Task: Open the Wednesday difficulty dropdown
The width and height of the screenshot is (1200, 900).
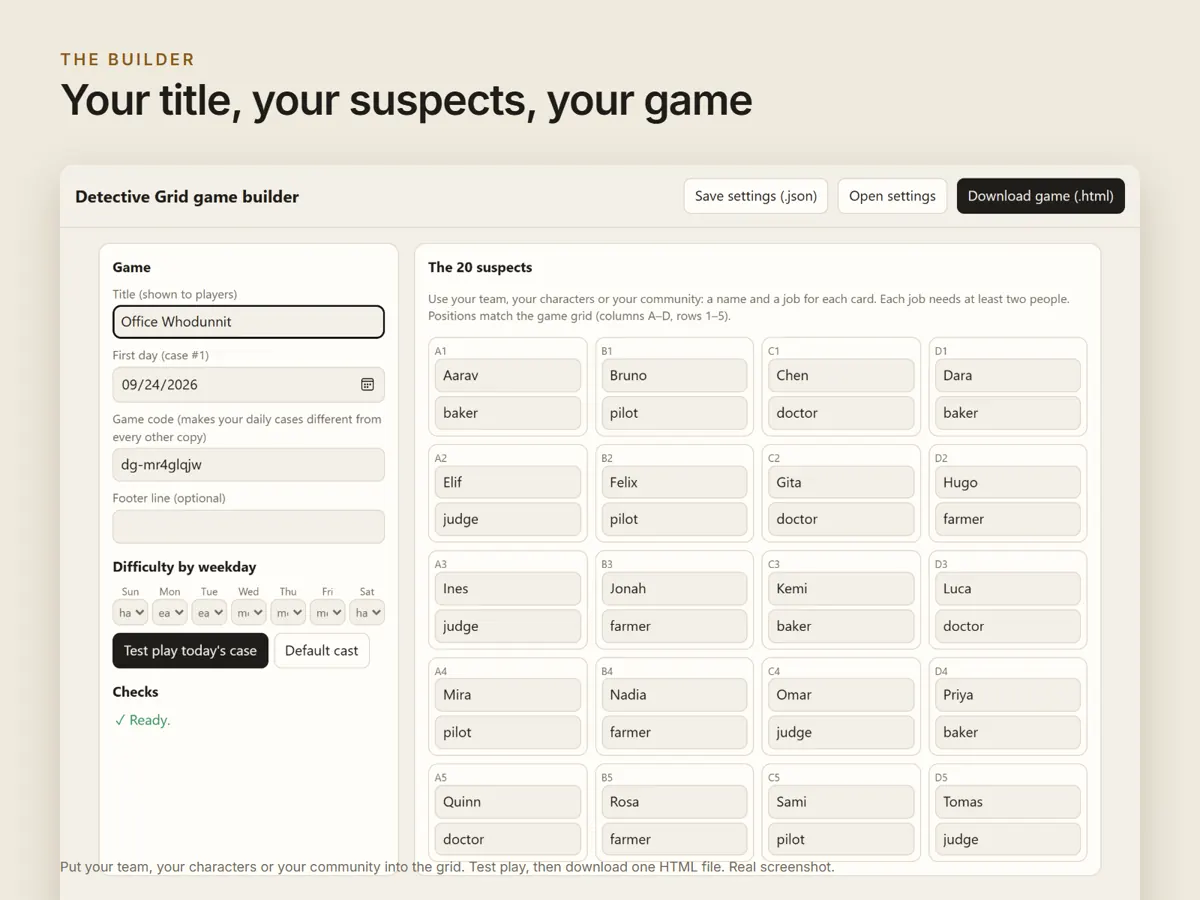Action: pos(249,612)
